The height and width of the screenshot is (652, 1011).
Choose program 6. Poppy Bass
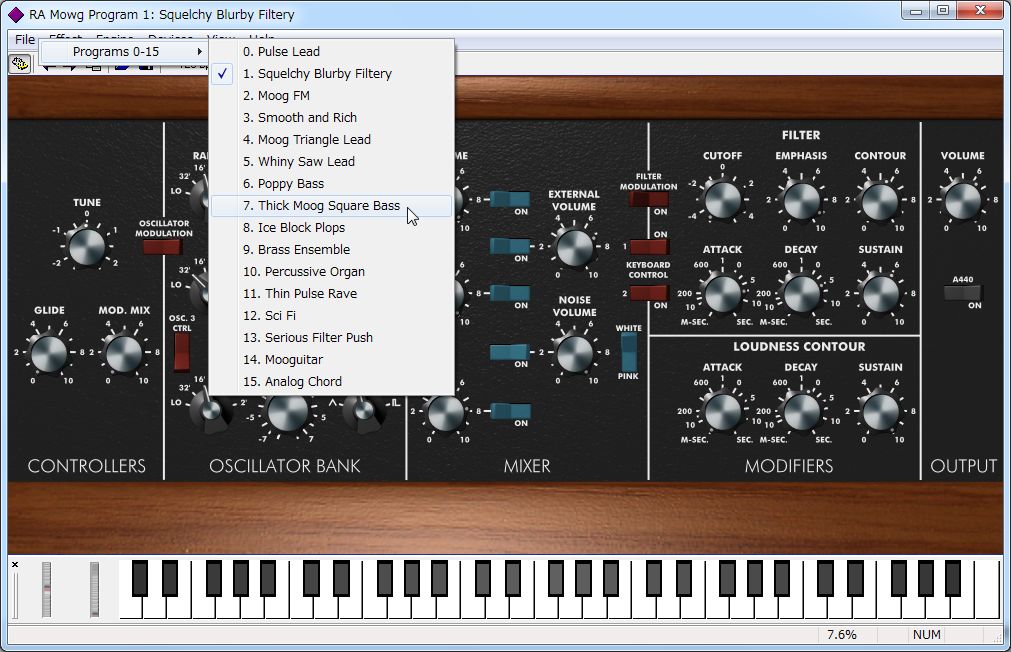pyautogui.click(x=331, y=184)
